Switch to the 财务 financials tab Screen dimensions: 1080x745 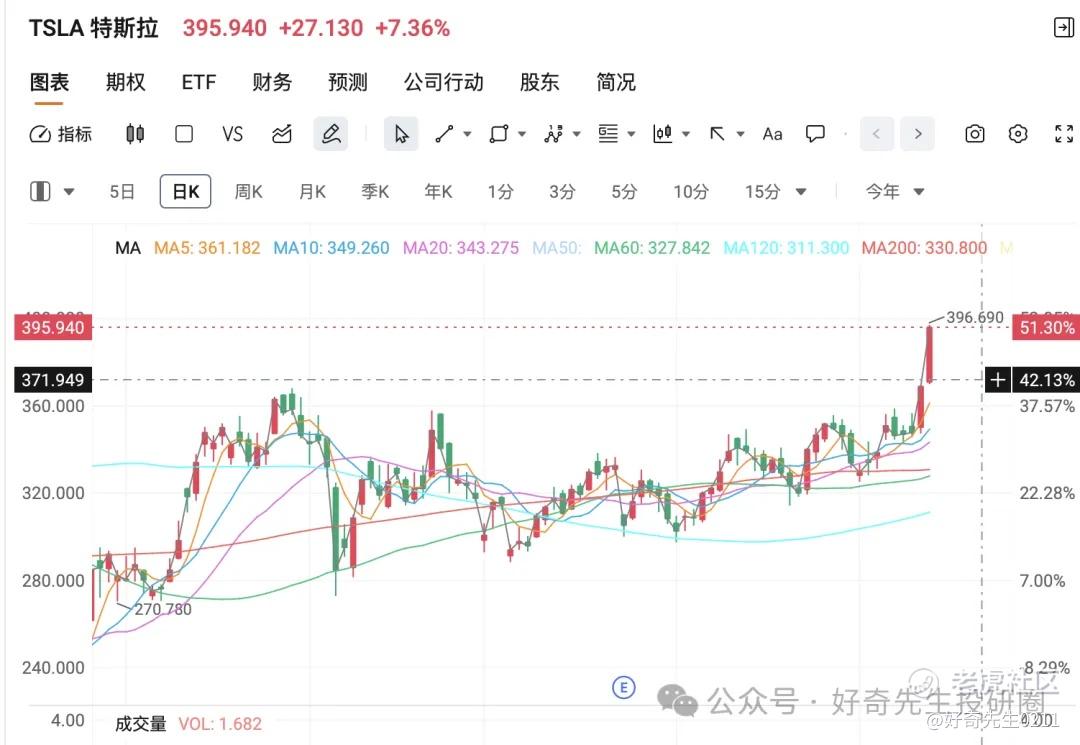click(x=272, y=83)
